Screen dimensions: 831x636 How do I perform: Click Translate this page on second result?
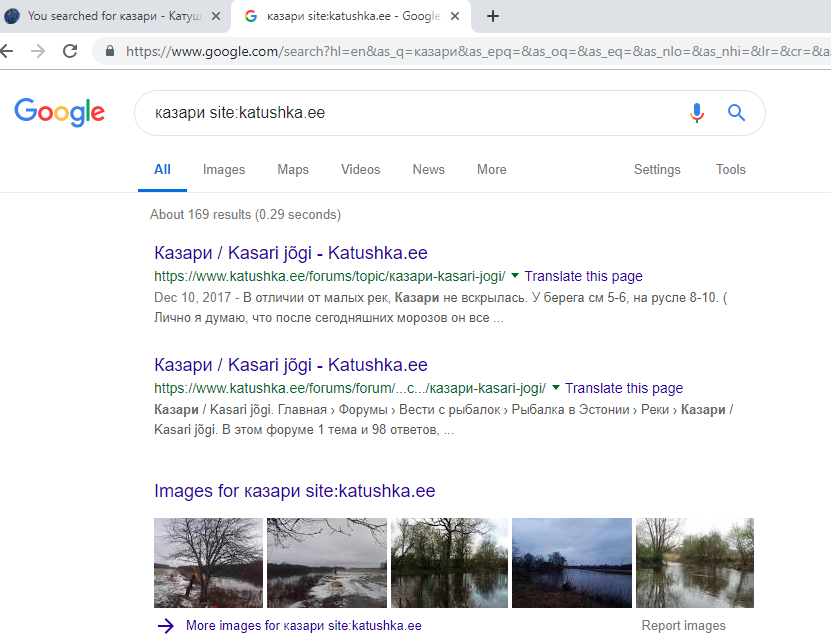tap(624, 388)
